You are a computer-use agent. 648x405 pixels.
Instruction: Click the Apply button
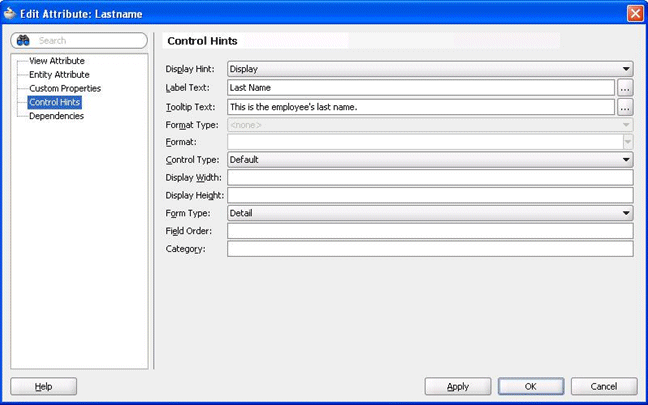(x=458, y=386)
